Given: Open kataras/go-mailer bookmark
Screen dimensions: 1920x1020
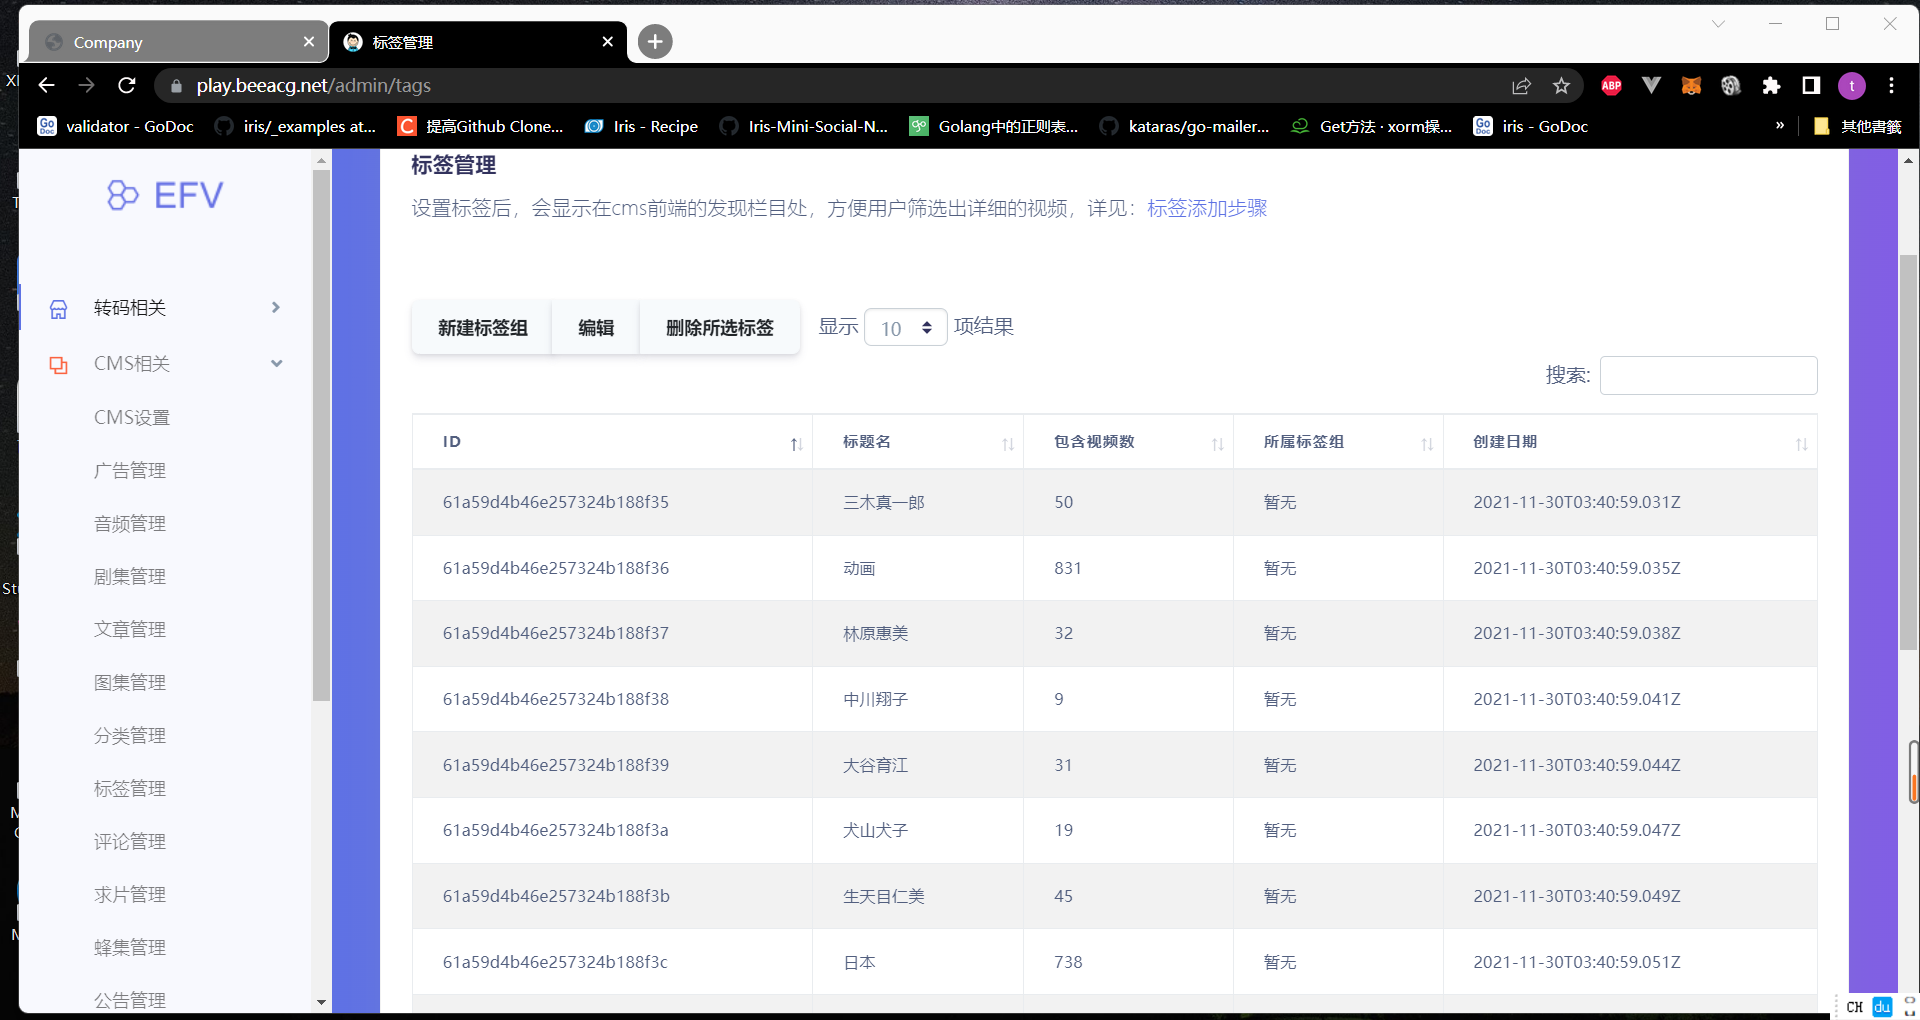Looking at the screenshot, I should [x=1184, y=126].
